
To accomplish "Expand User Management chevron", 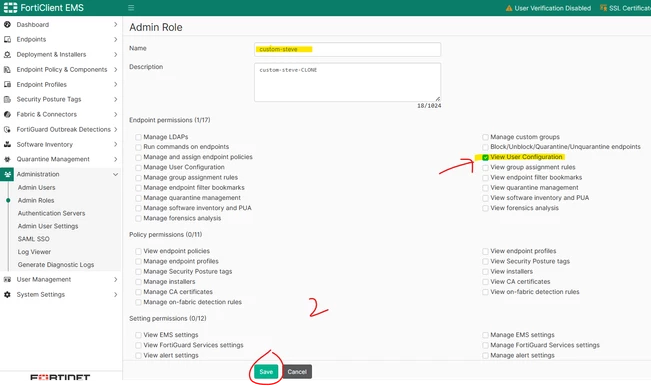I will [115, 279].
